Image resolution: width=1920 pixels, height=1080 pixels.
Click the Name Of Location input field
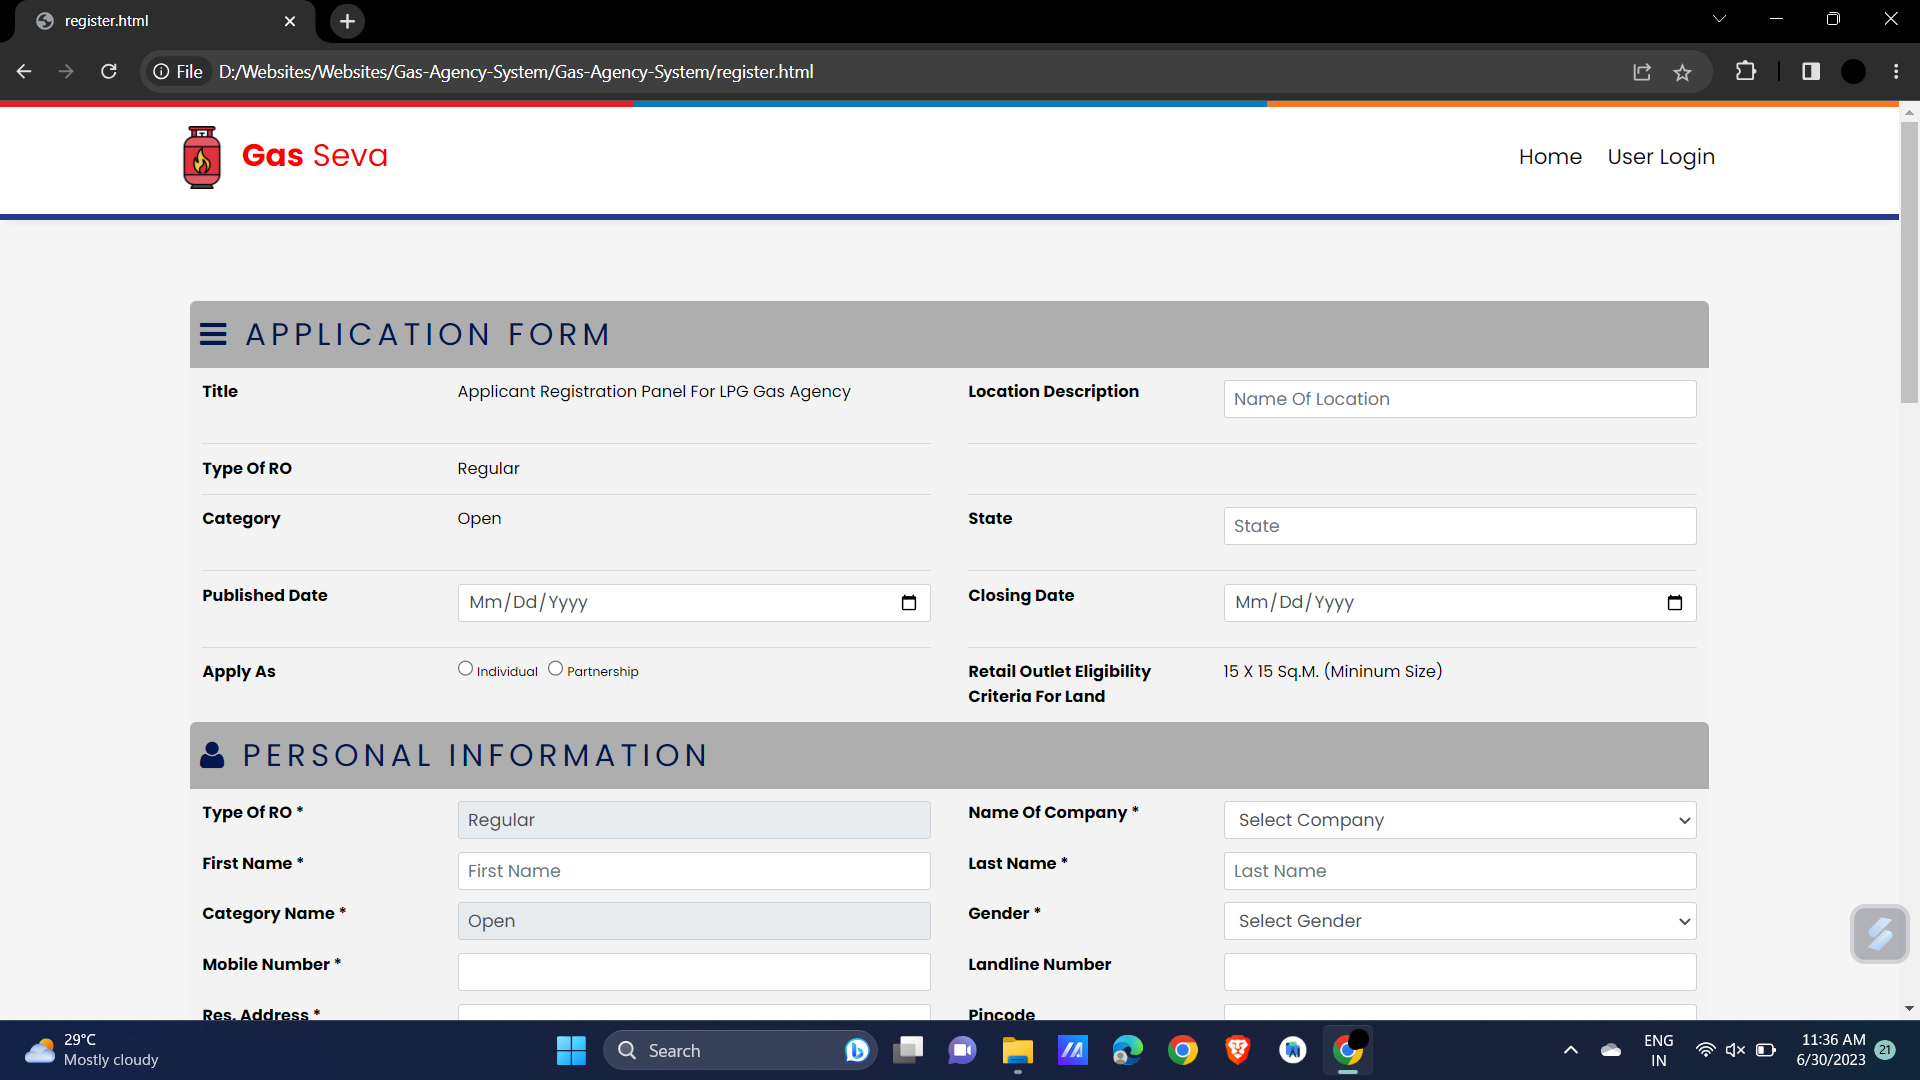tap(1459, 398)
